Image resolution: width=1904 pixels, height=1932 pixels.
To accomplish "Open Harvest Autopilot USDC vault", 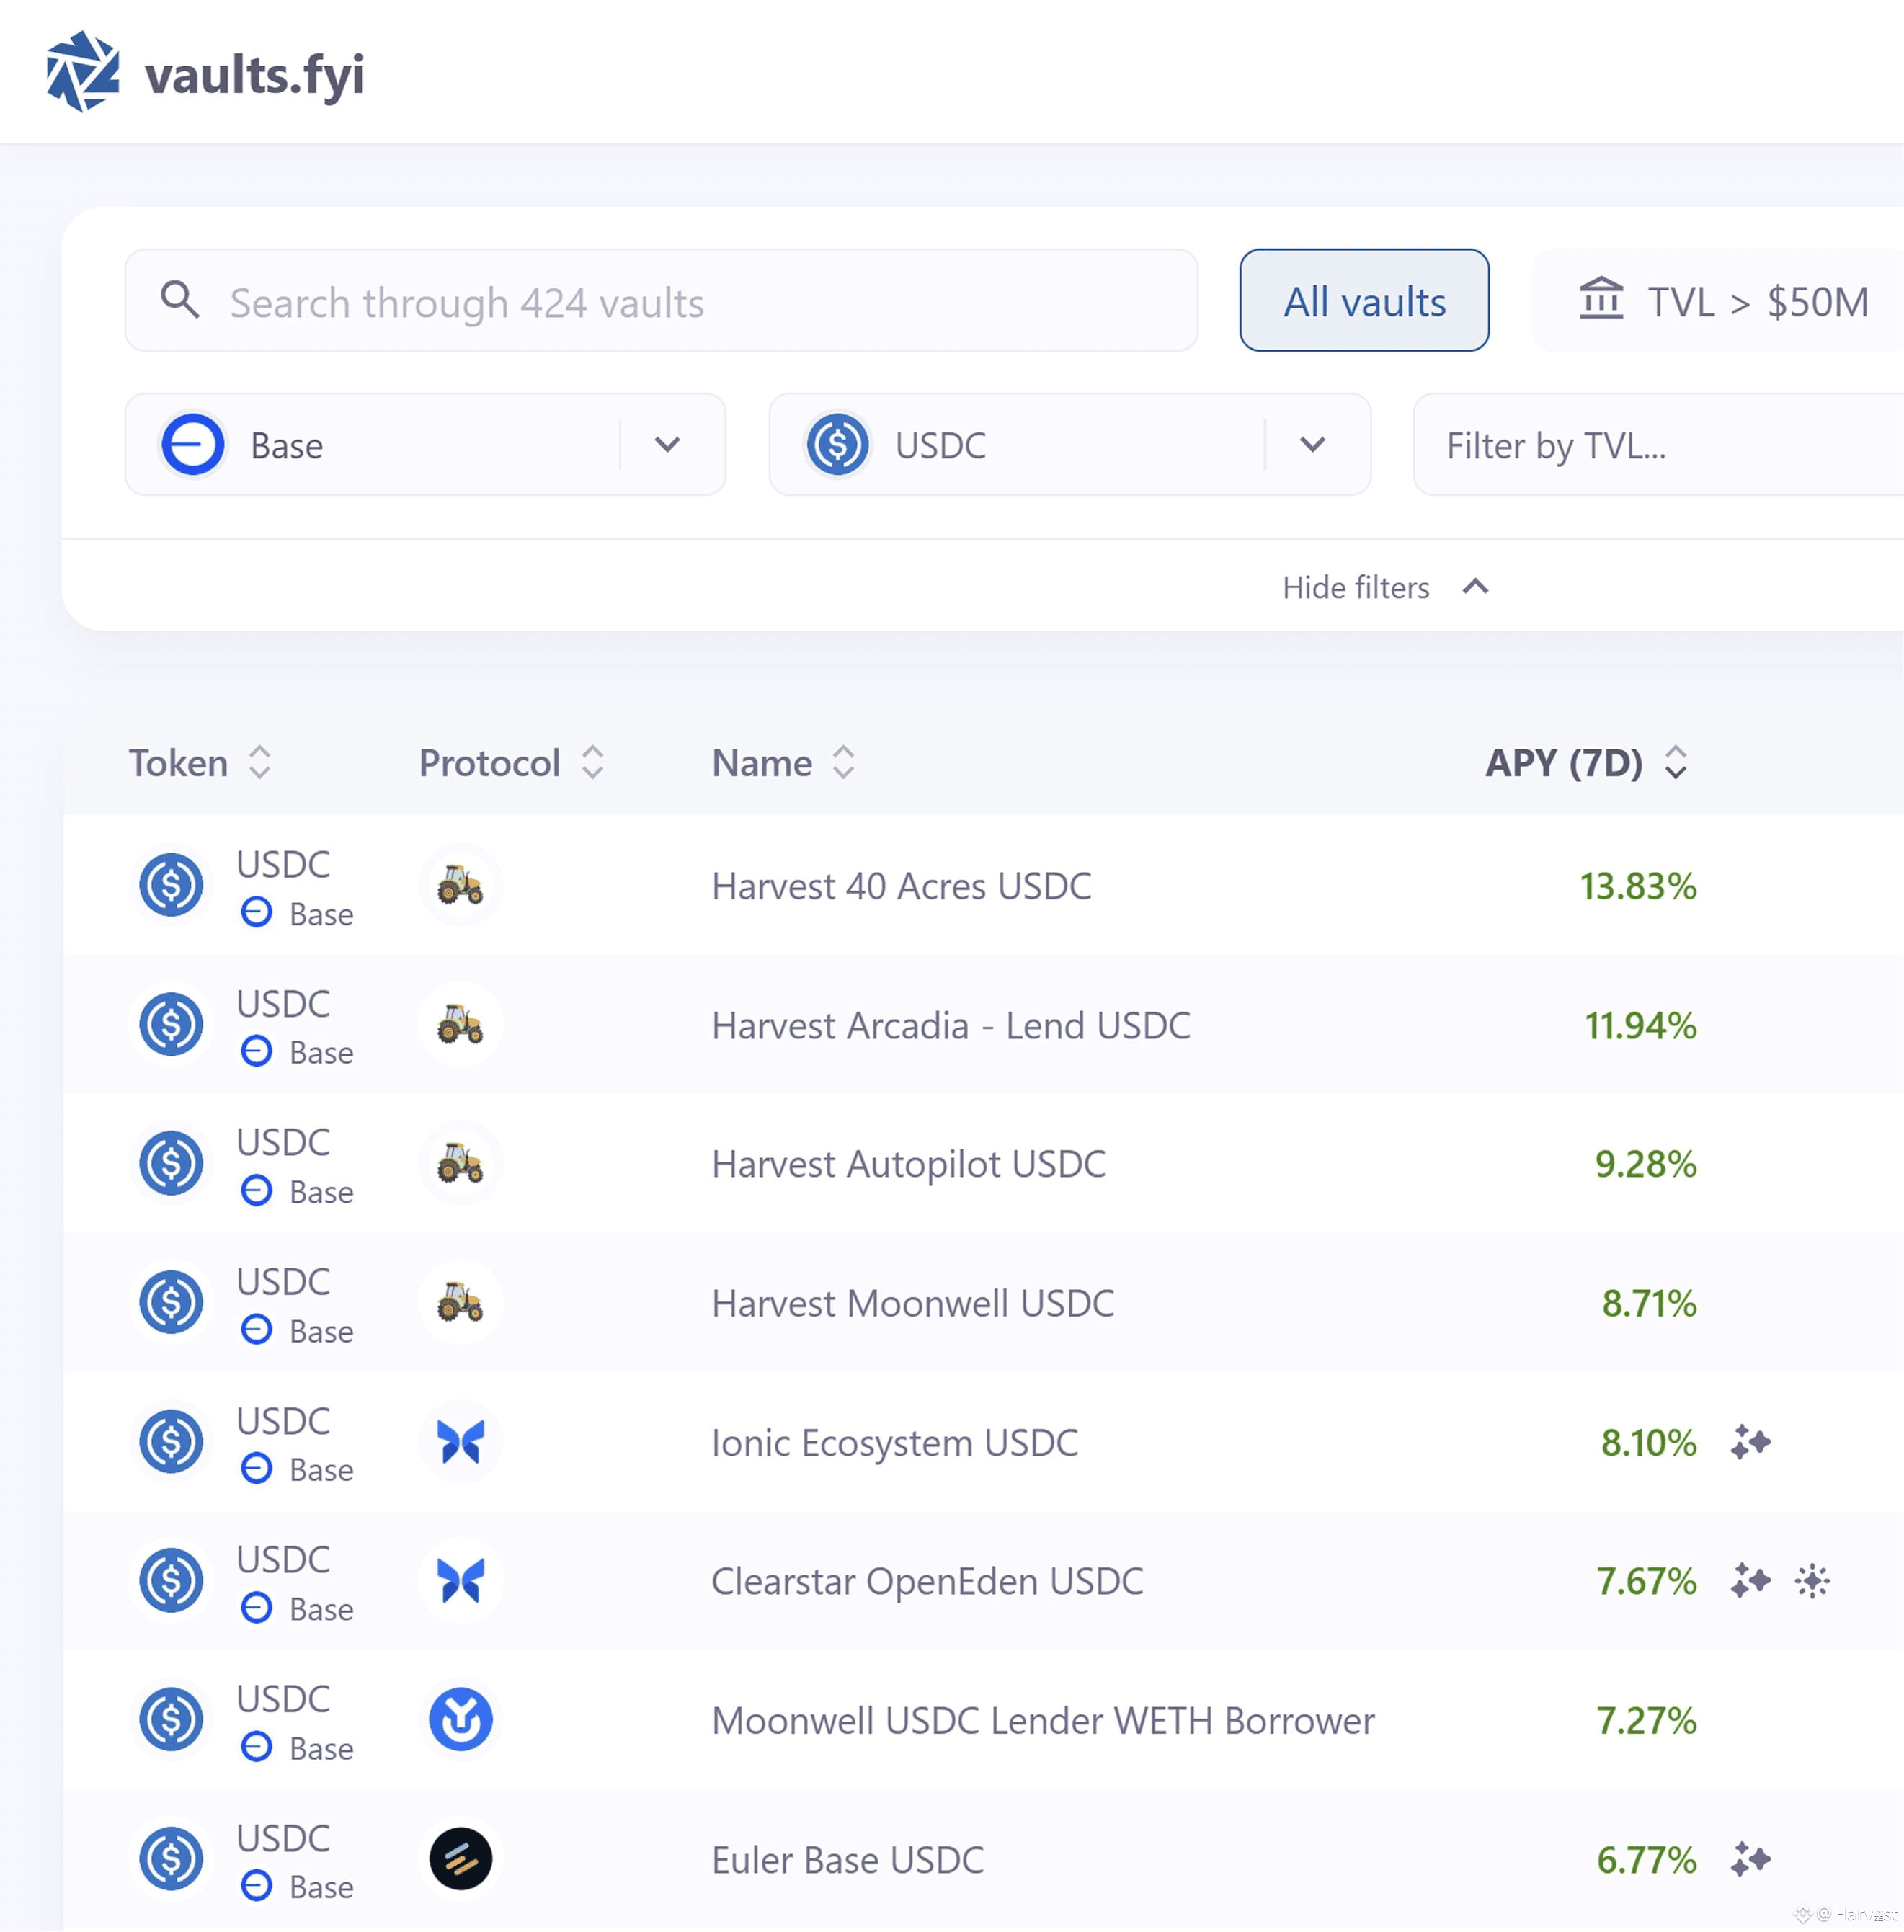I will [908, 1164].
